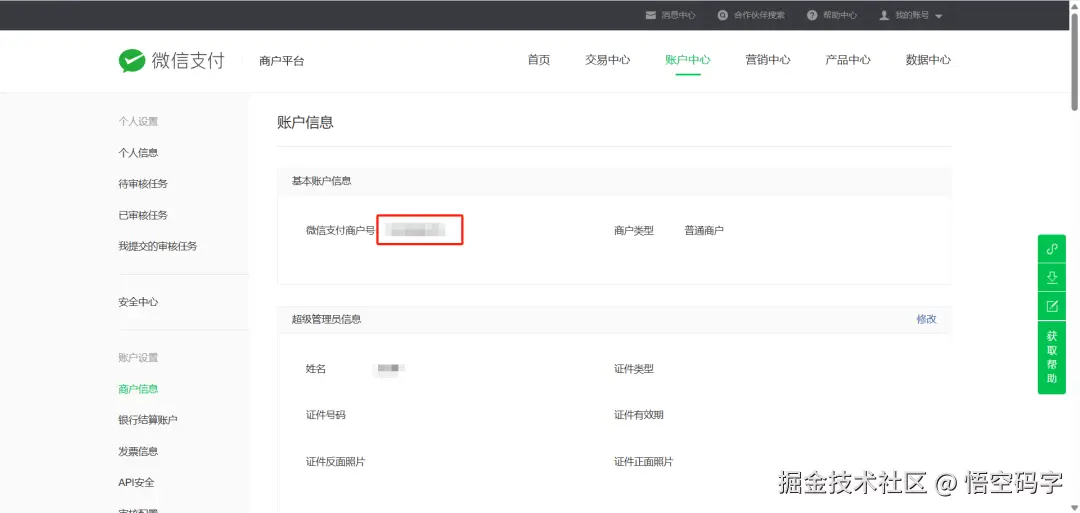
Task: Click the 消息中心 link
Action: click(x=678, y=15)
